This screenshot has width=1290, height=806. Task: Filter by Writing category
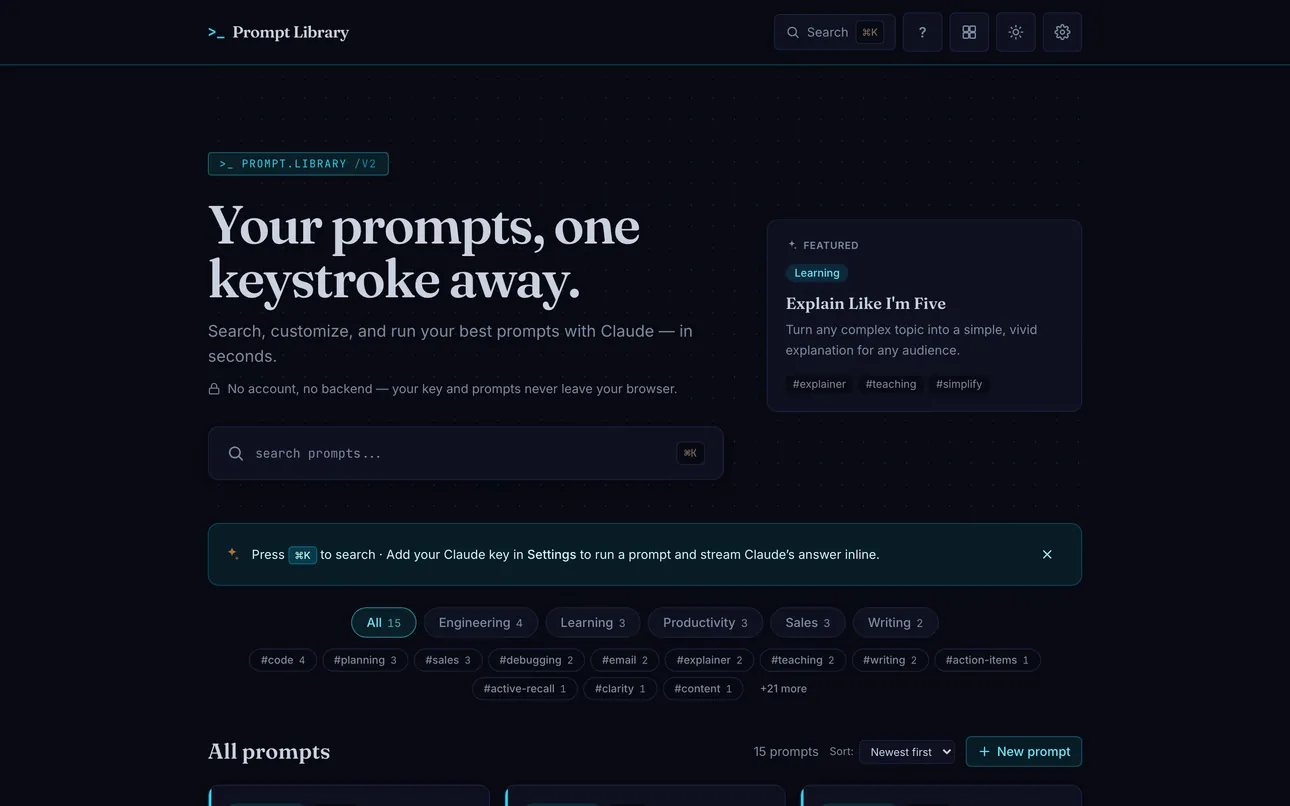click(895, 622)
